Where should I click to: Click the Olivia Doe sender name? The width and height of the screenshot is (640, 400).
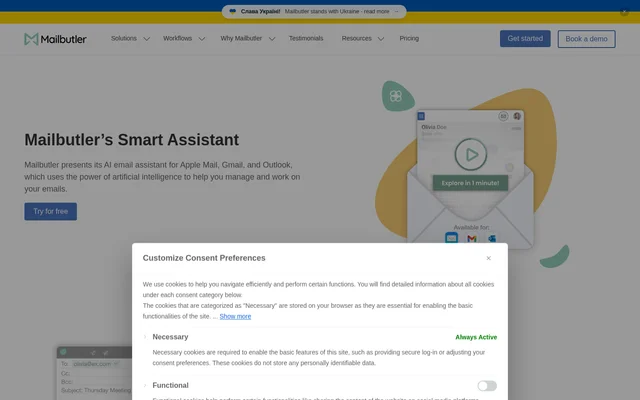coord(434,127)
